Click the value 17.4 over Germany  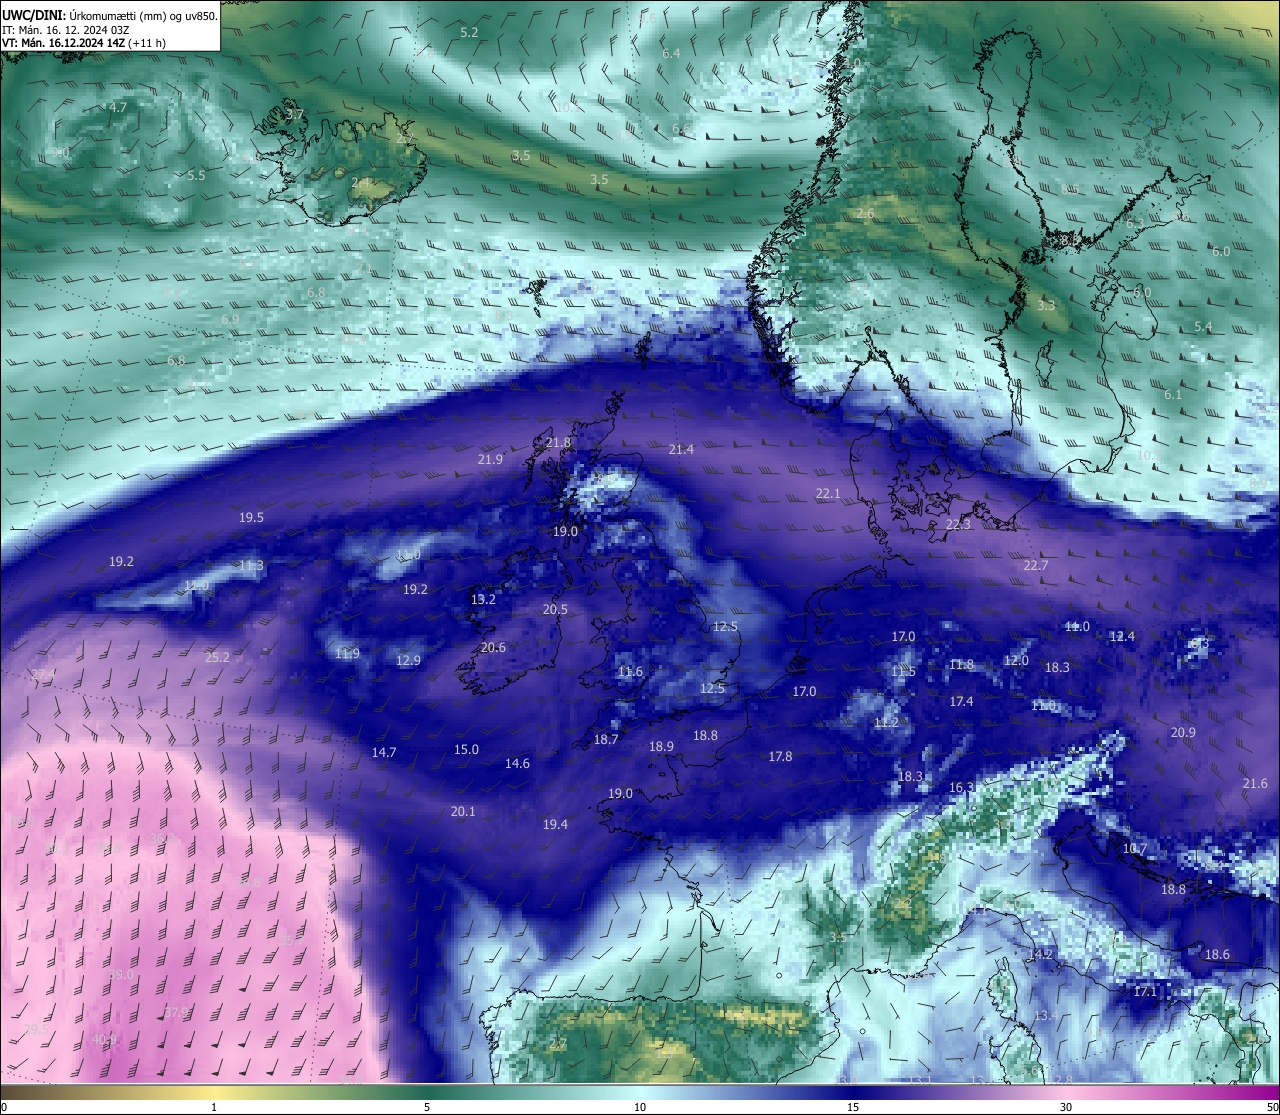point(961,701)
